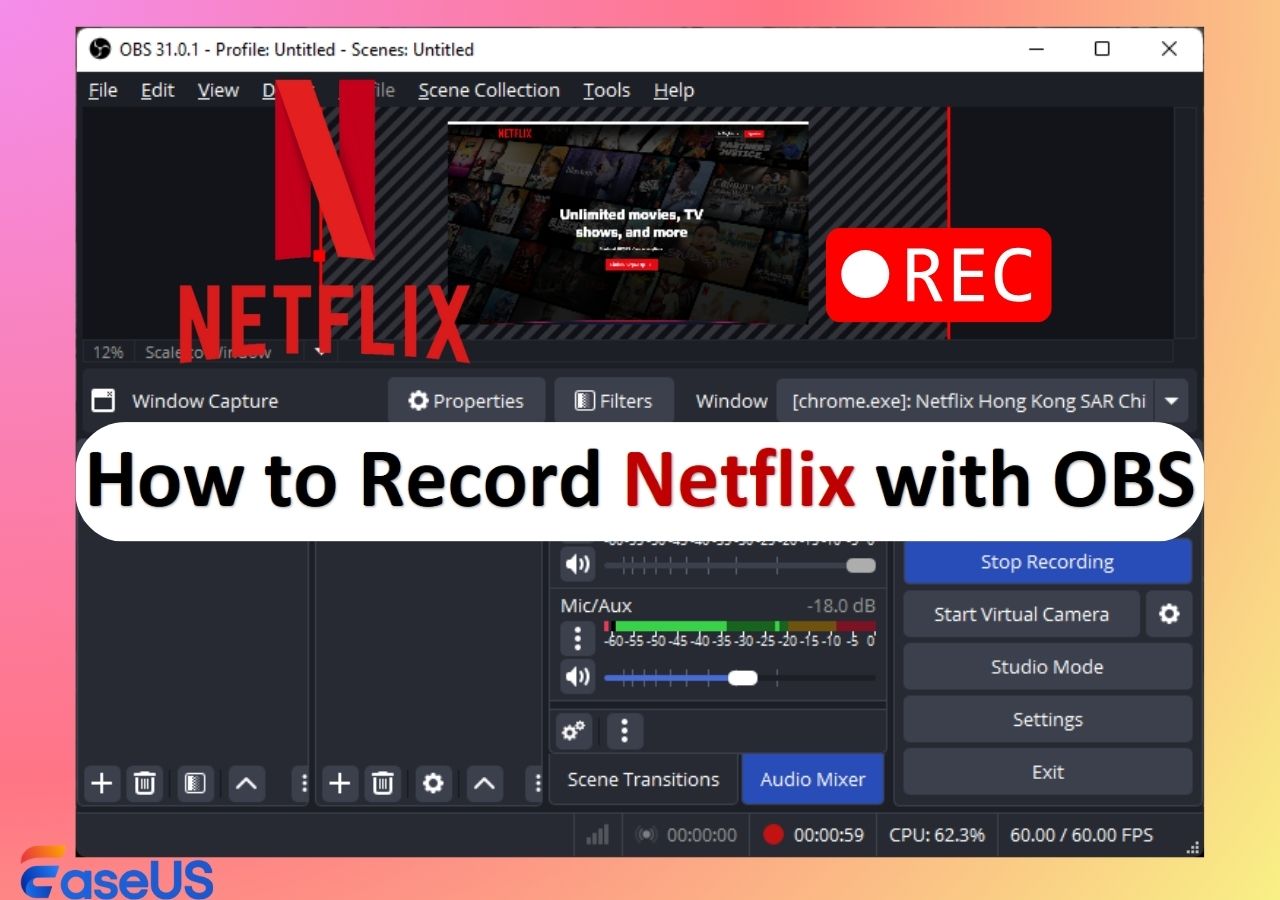Open the View menu
This screenshot has height=900, width=1280.
tap(218, 90)
